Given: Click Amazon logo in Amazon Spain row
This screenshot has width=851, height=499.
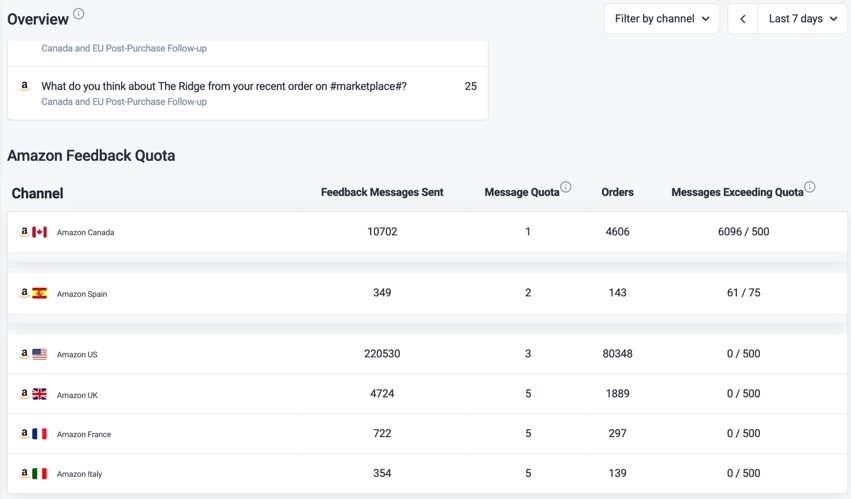Looking at the screenshot, I should [24, 293].
